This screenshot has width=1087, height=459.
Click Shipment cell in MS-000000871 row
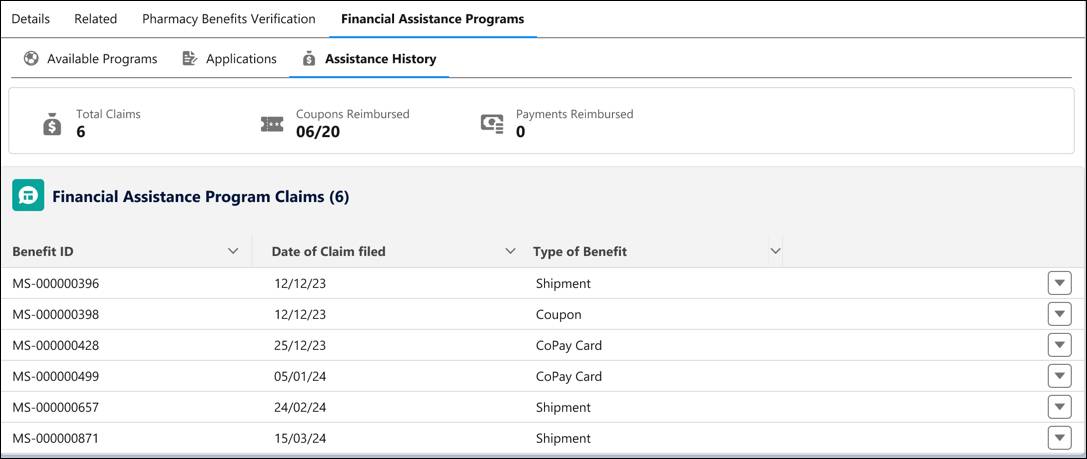point(563,438)
